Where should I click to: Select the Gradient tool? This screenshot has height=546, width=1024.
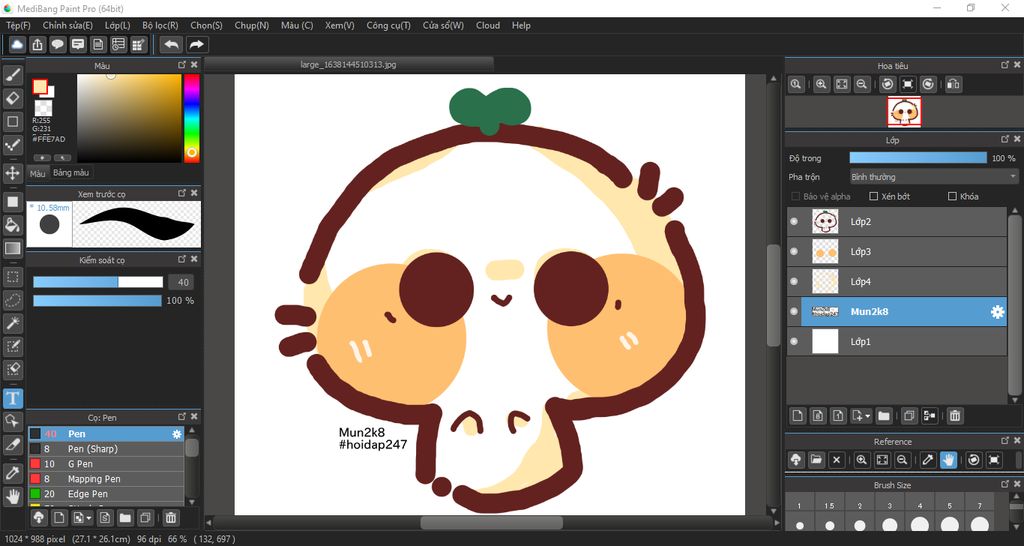12,248
